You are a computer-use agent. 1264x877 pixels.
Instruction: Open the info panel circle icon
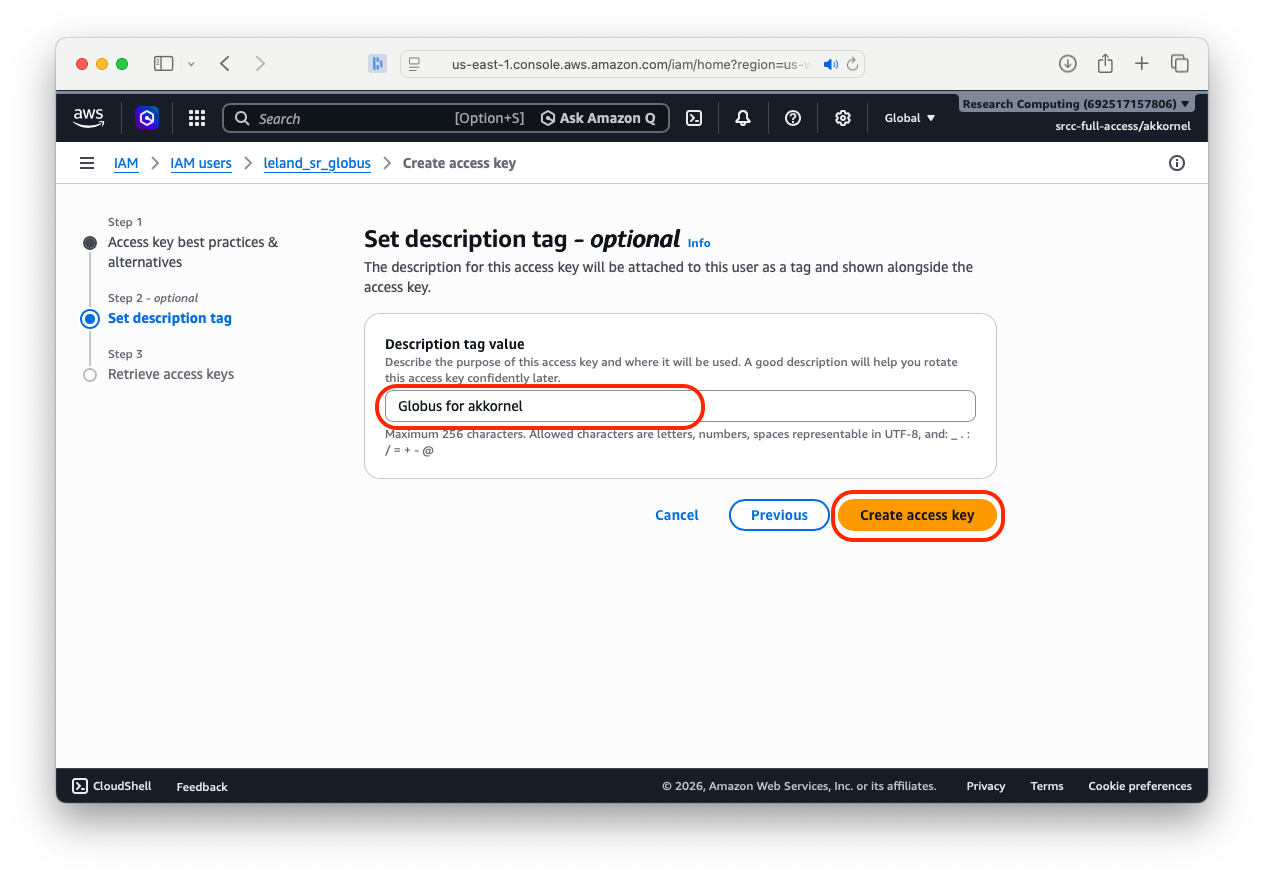[1177, 163]
